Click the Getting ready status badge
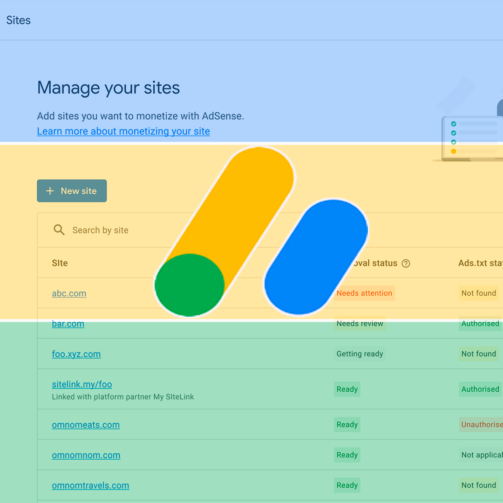This screenshot has width=503, height=503. coord(360,354)
